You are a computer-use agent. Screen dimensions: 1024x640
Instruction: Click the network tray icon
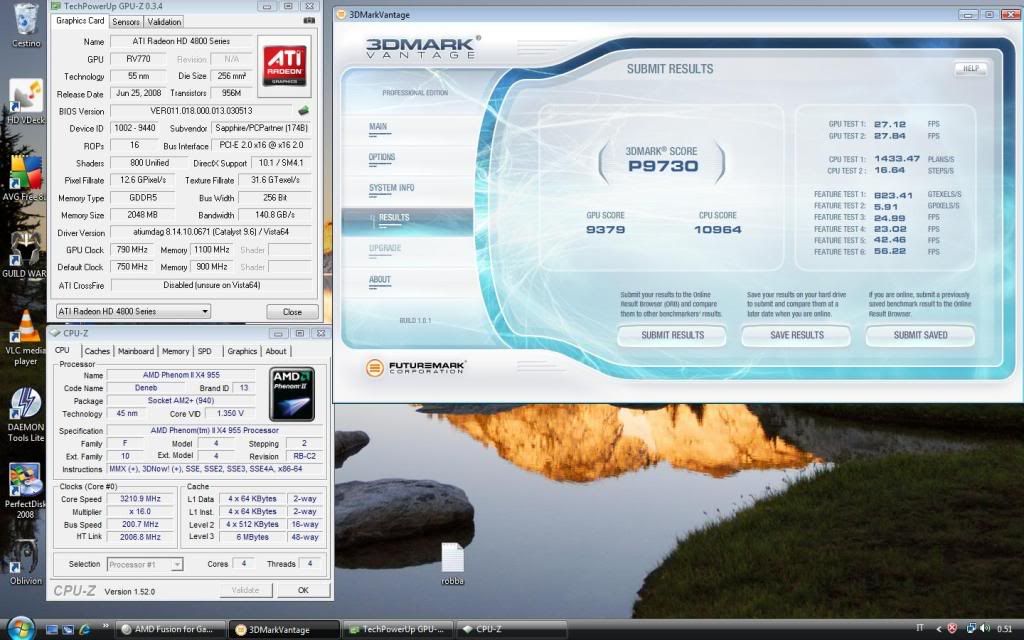[972, 628]
